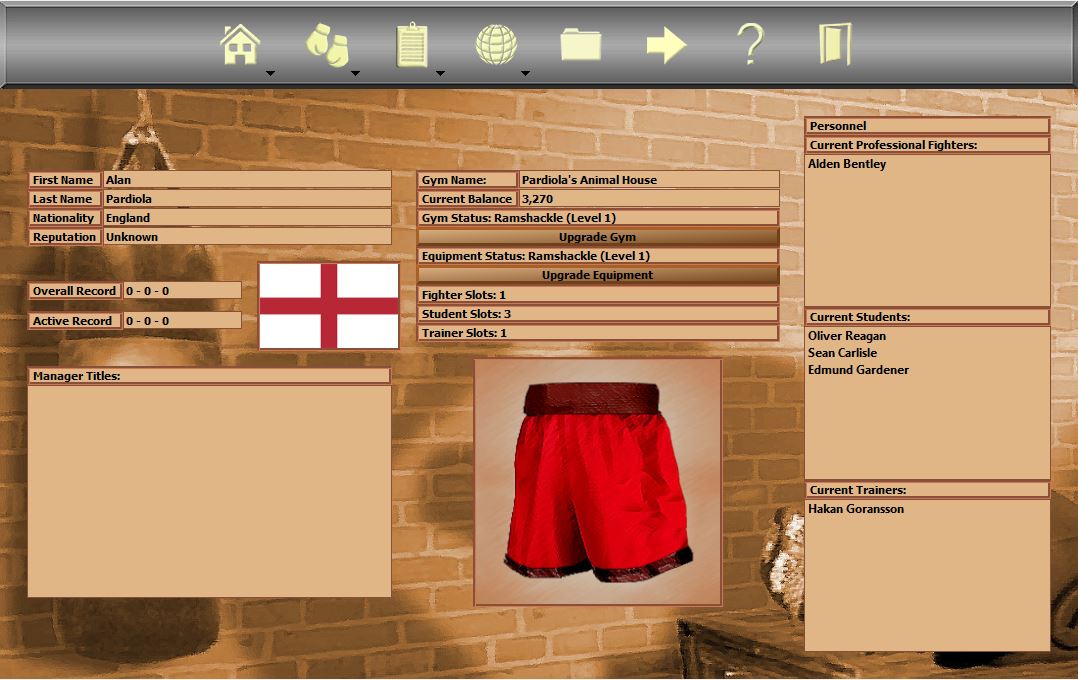Image resolution: width=1078 pixels, height=680 pixels.
Task: Click Trainer Slots: 1 row
Action: pos(597,333)
